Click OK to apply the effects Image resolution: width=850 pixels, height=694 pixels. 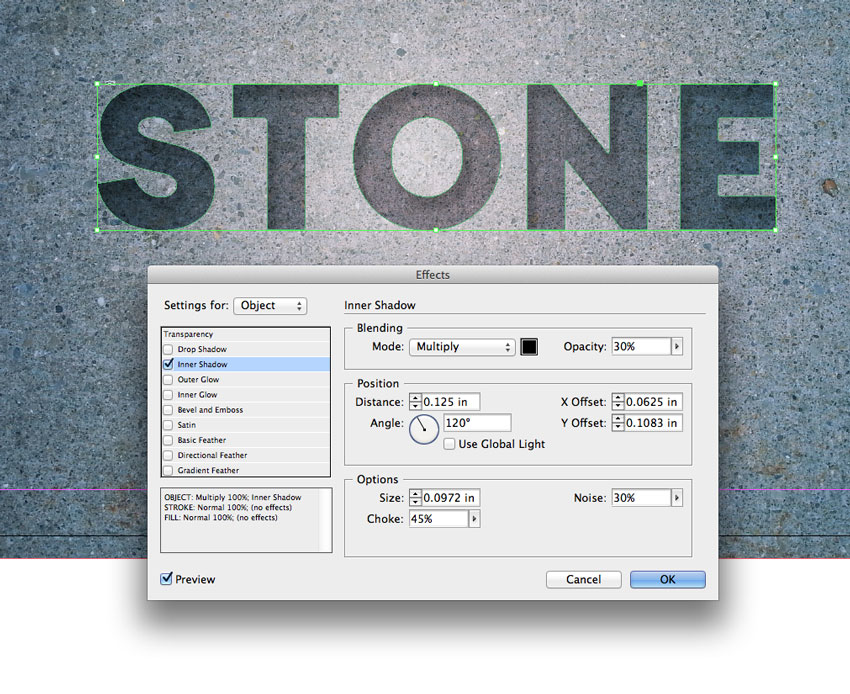(667, 578)
